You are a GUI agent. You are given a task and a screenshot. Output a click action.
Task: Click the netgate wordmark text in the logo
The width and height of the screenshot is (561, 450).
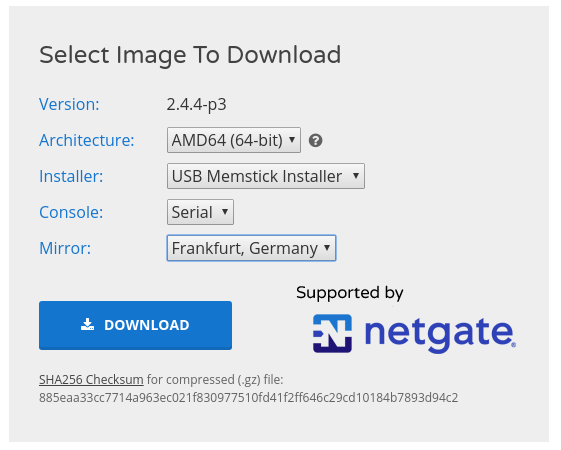point(440,333)
